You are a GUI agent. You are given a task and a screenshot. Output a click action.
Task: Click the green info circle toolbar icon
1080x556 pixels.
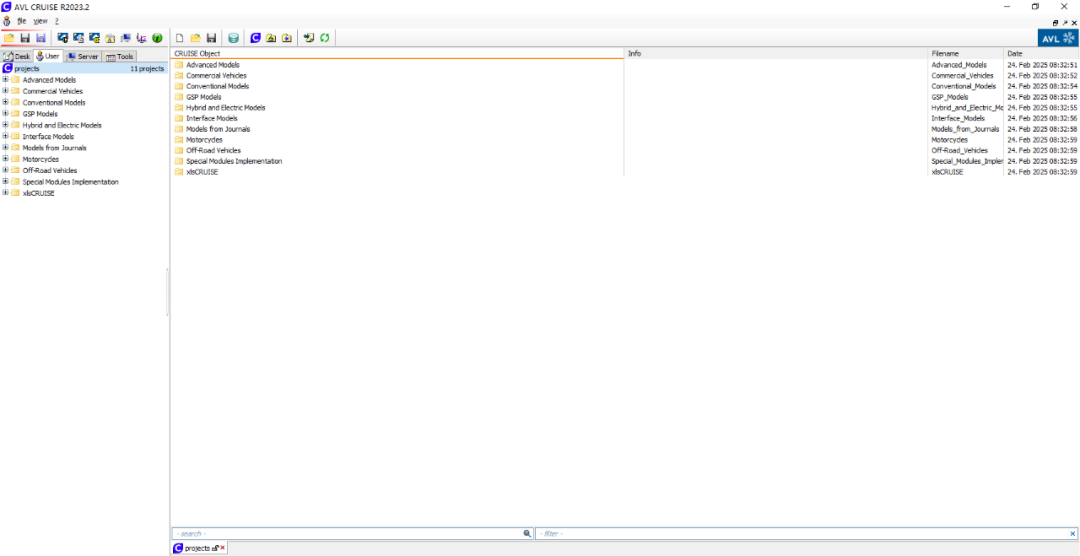pyautogui.click(x=157, y=38)
